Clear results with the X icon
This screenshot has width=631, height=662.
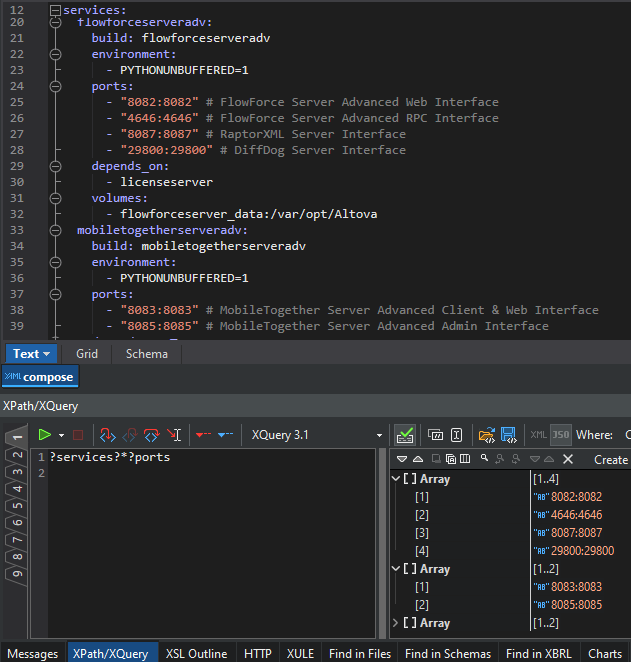tap(568, 459)
